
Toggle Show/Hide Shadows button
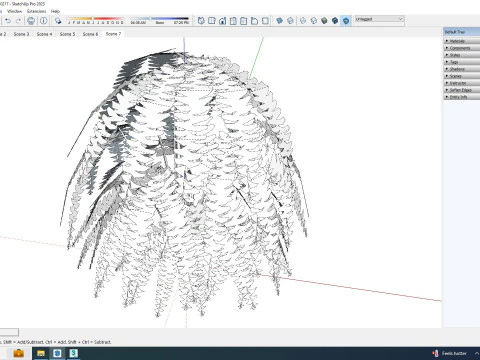(58, 21)
